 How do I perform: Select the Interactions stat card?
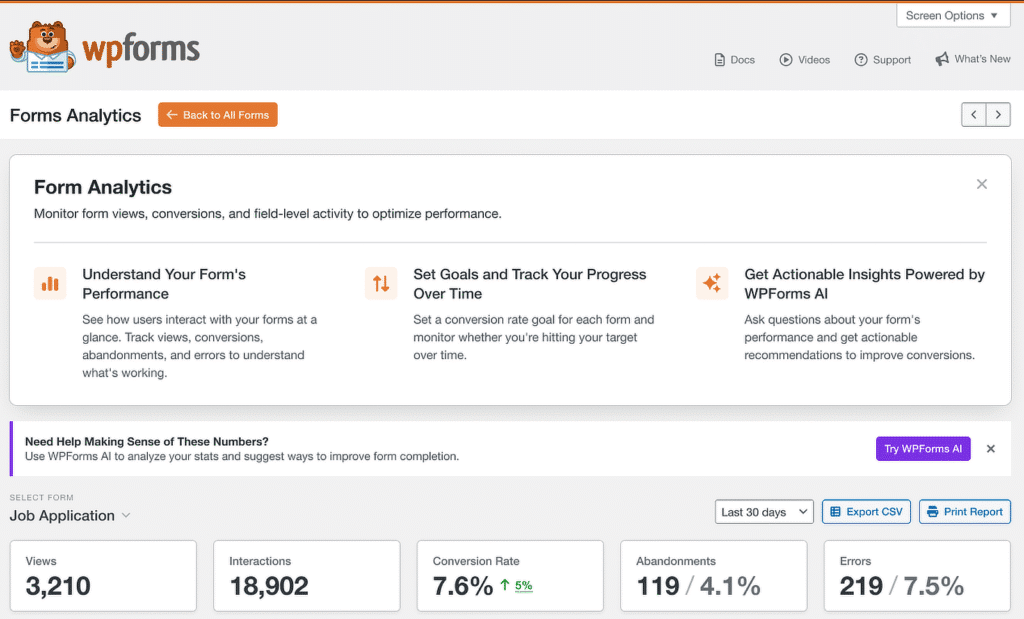point(307,576)
